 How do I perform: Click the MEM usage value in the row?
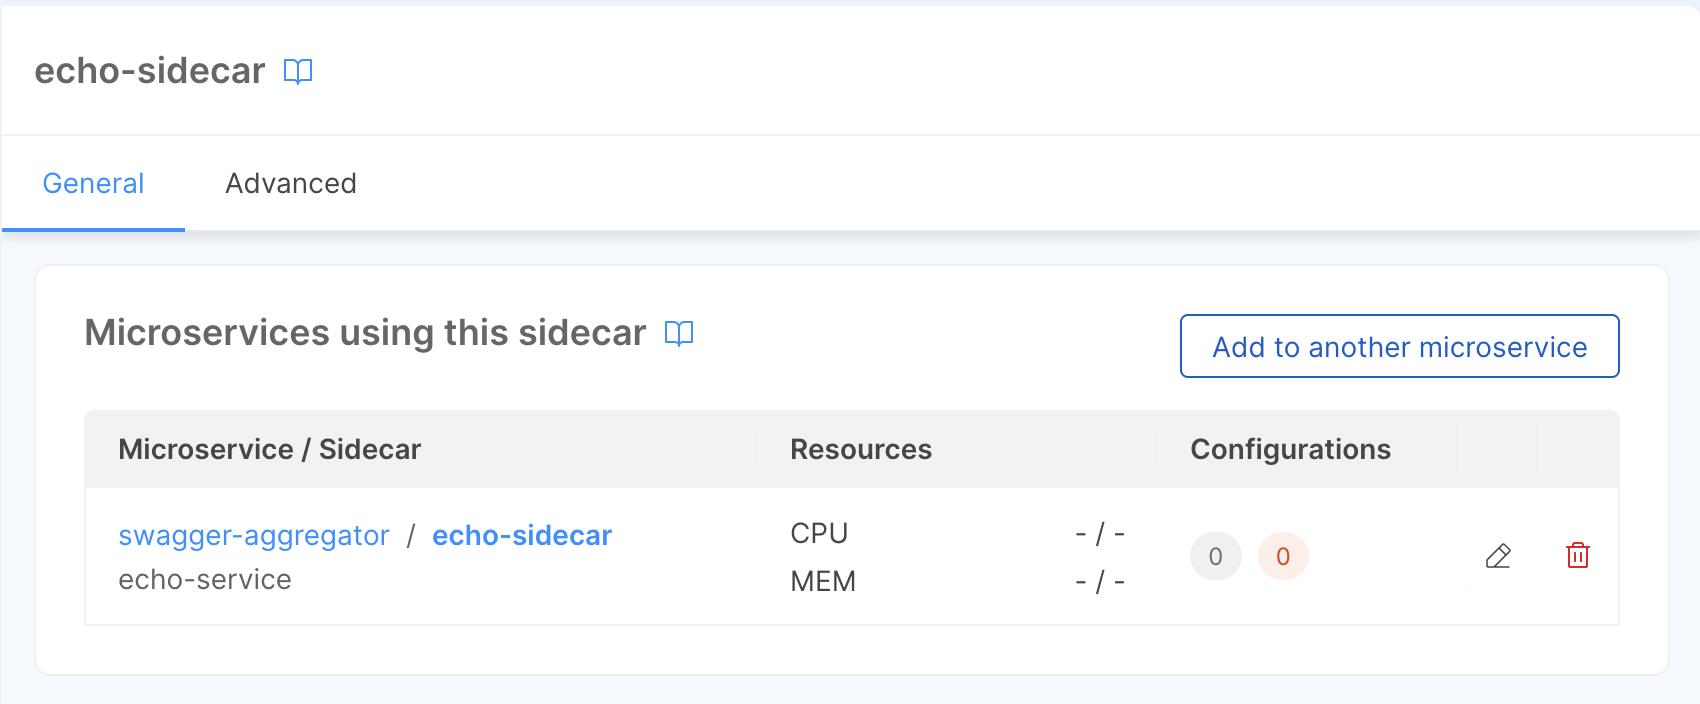1101,581
